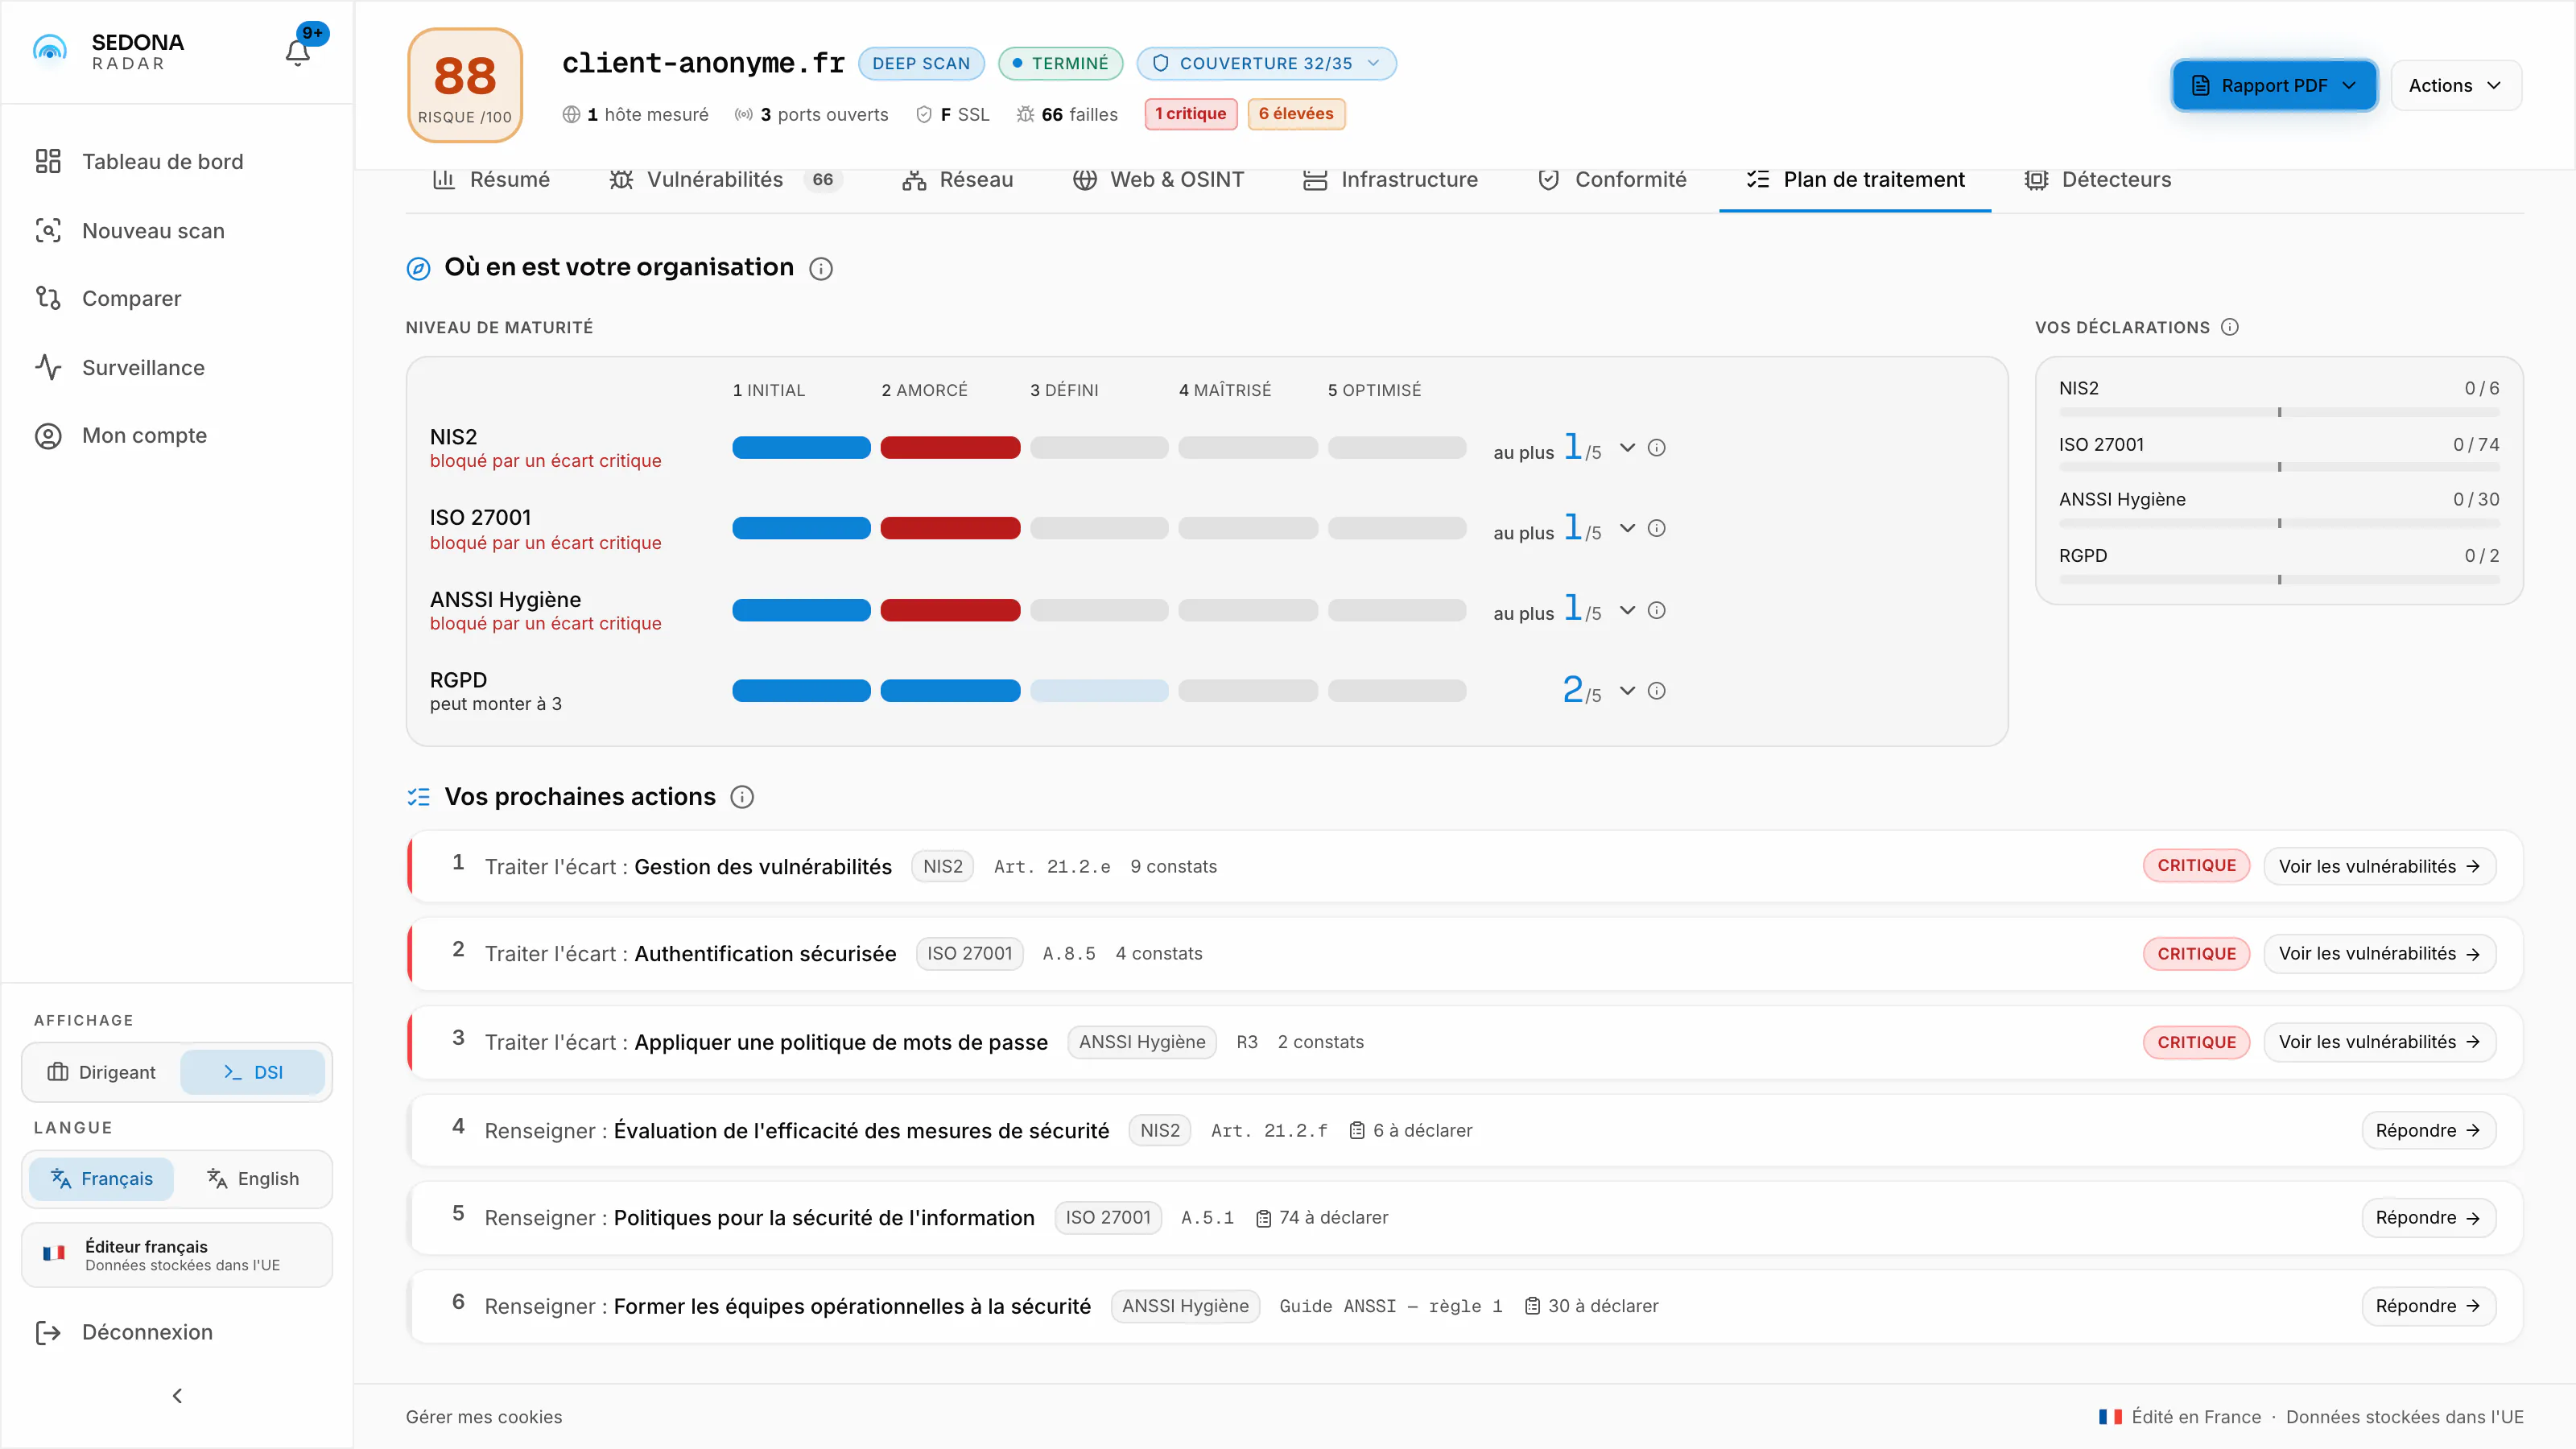Click the ANSSI Hygiène maturity row info icon
Image resolution: width=2576 pixels, height=1449 pixels.
[x=1656, y=610]
